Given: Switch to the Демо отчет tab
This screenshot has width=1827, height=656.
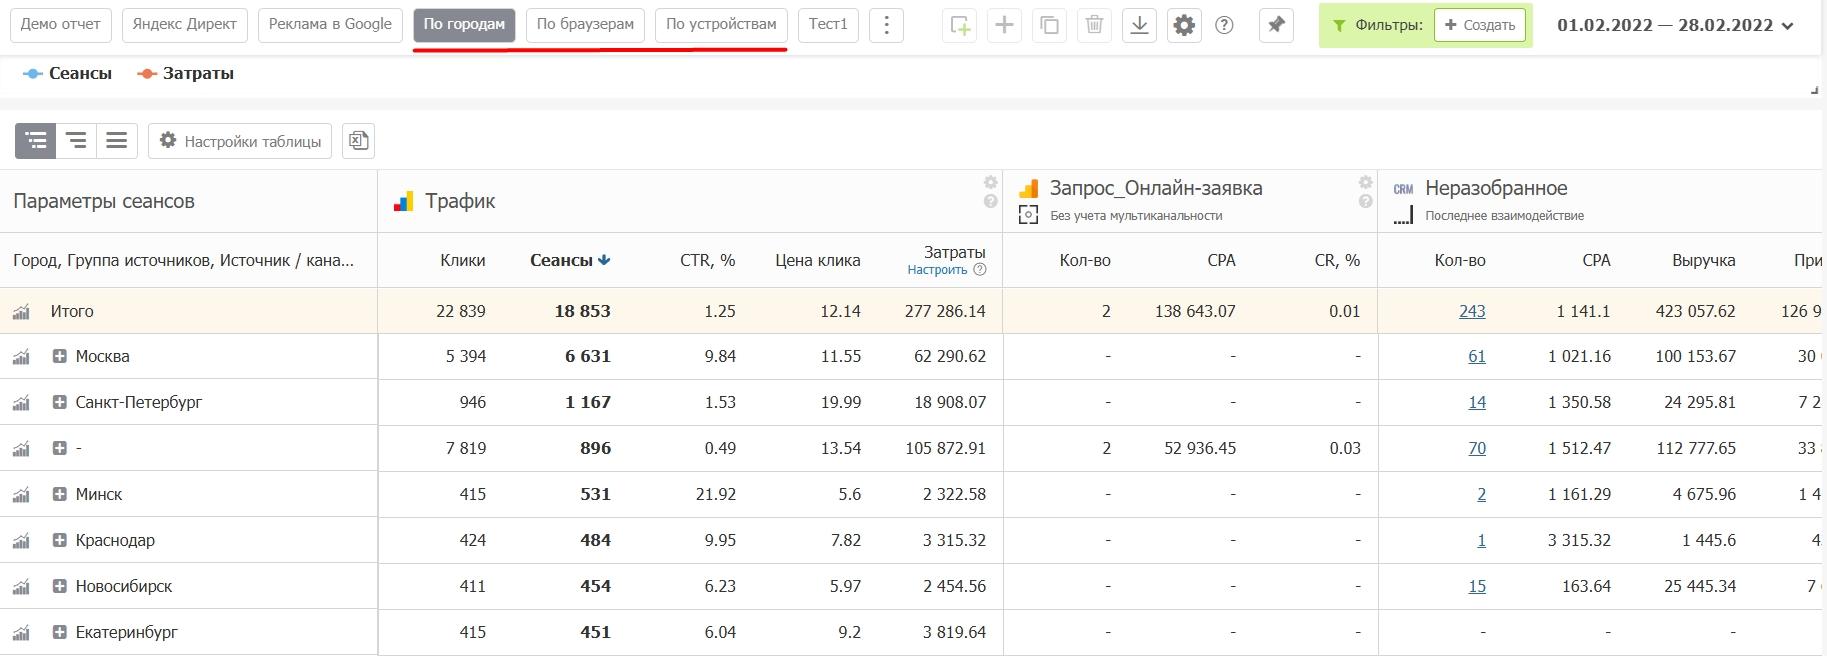Looking at the screenshot, I should [x=60, y=24].
